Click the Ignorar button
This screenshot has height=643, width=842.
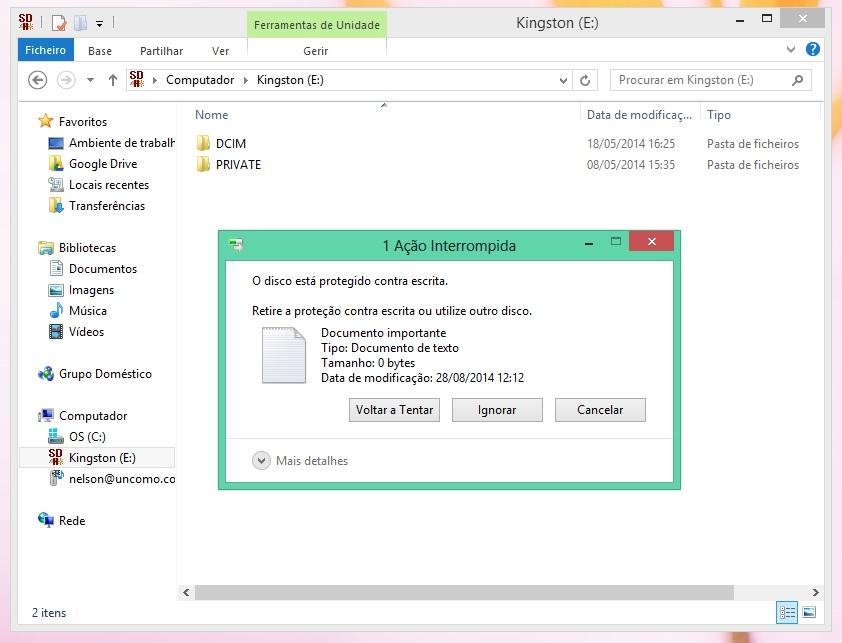pos(497,410)
